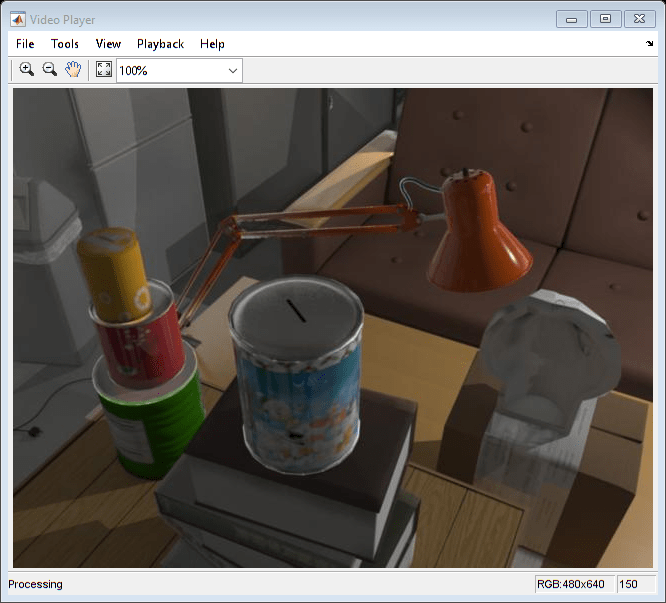Maximize the Video Player window

coord(605,19)
